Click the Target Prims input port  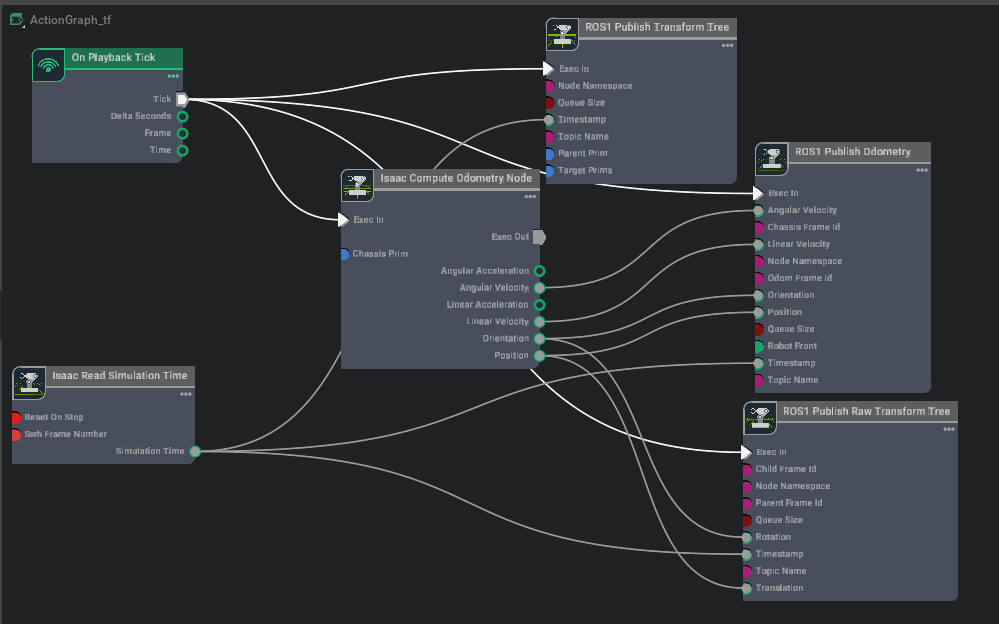(x=550, y=171)
